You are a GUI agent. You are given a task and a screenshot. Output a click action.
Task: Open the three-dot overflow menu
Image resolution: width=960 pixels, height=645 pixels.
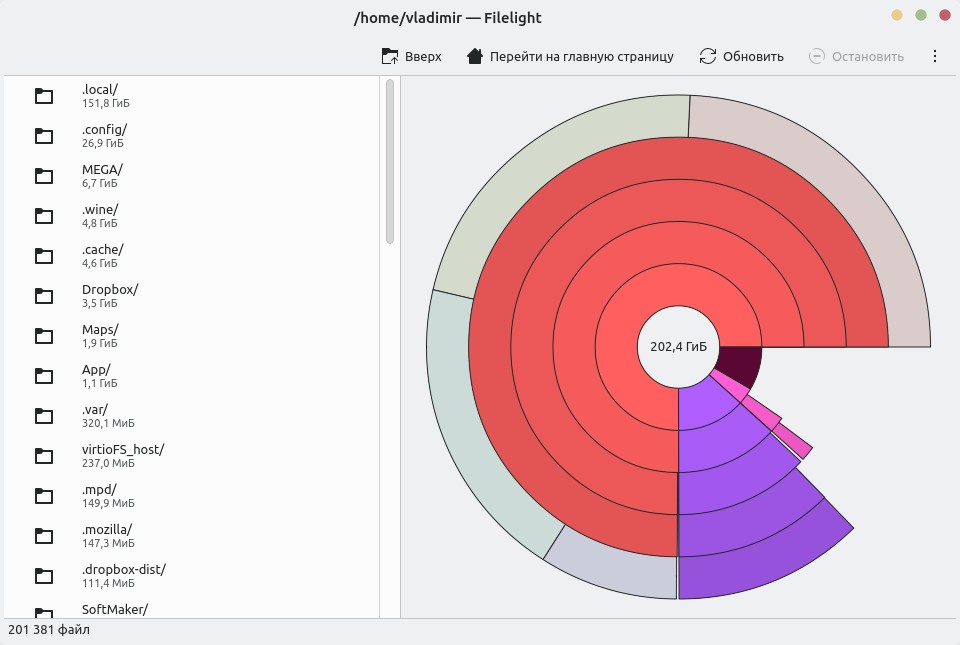pyautogui.click(x=935, y=56)
